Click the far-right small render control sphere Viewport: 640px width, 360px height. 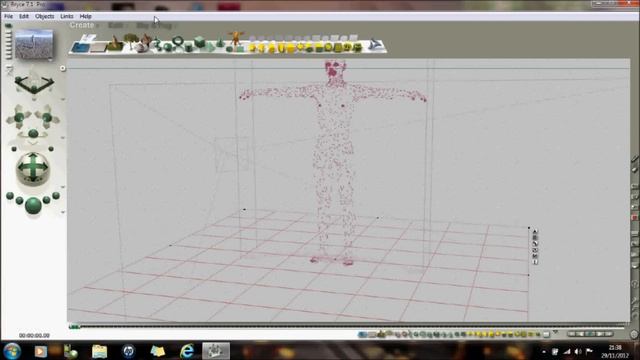(x=56, y=196)
